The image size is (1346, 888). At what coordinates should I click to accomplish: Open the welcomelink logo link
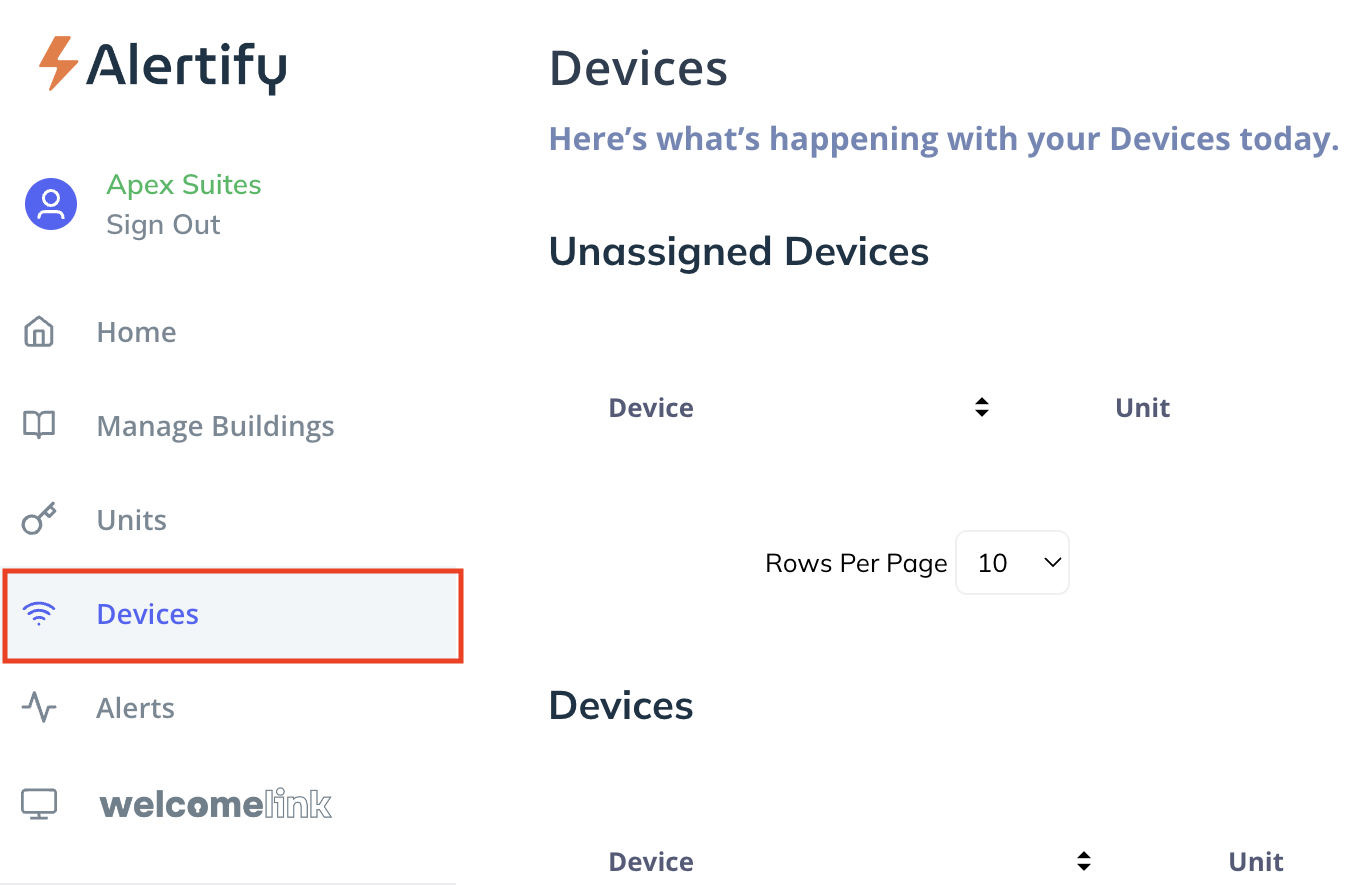pos(216,804)
